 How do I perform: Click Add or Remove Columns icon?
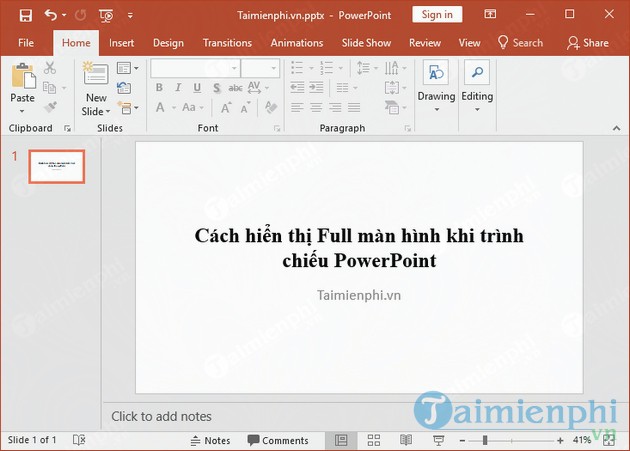coord(342,87)
